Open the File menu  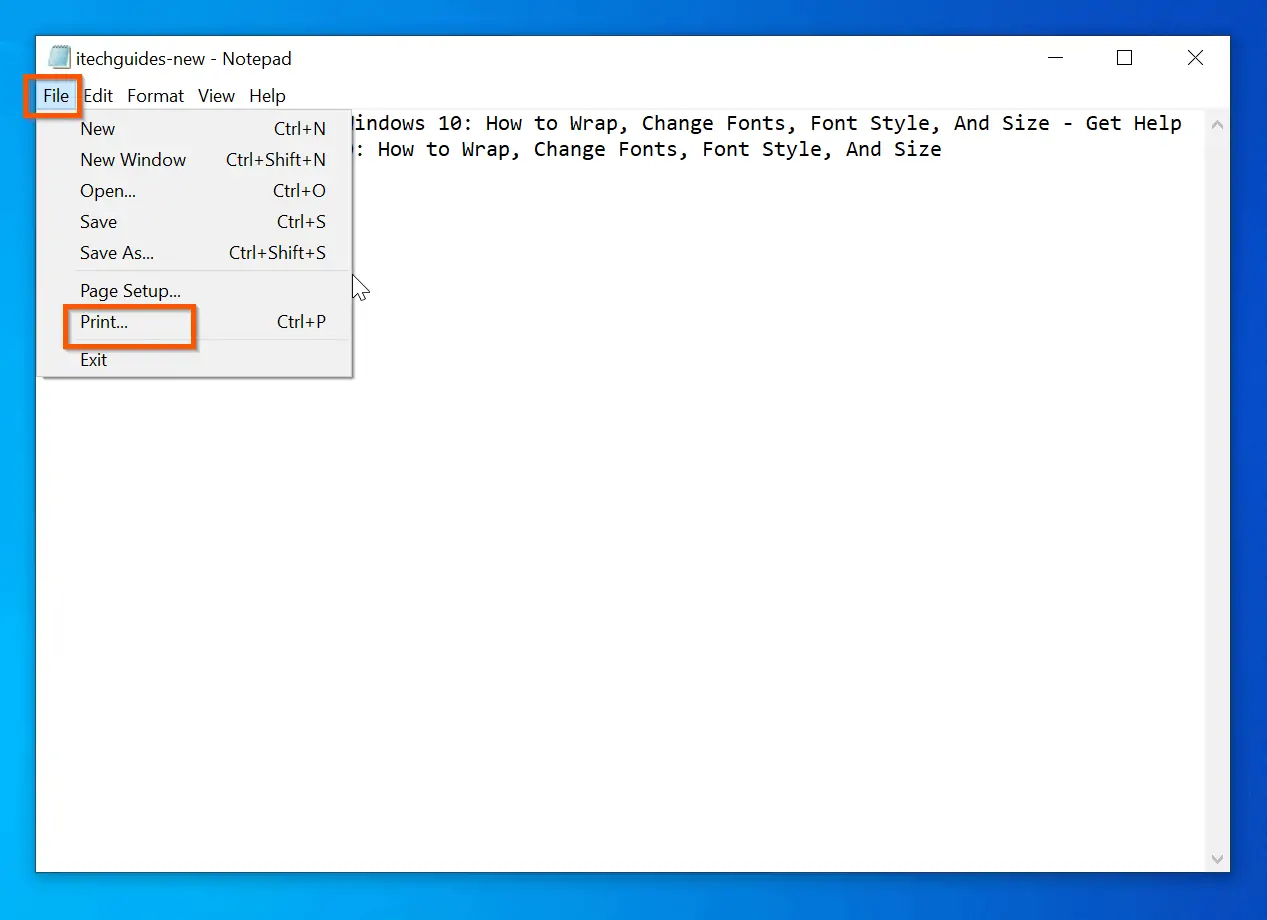click(56, 96)
